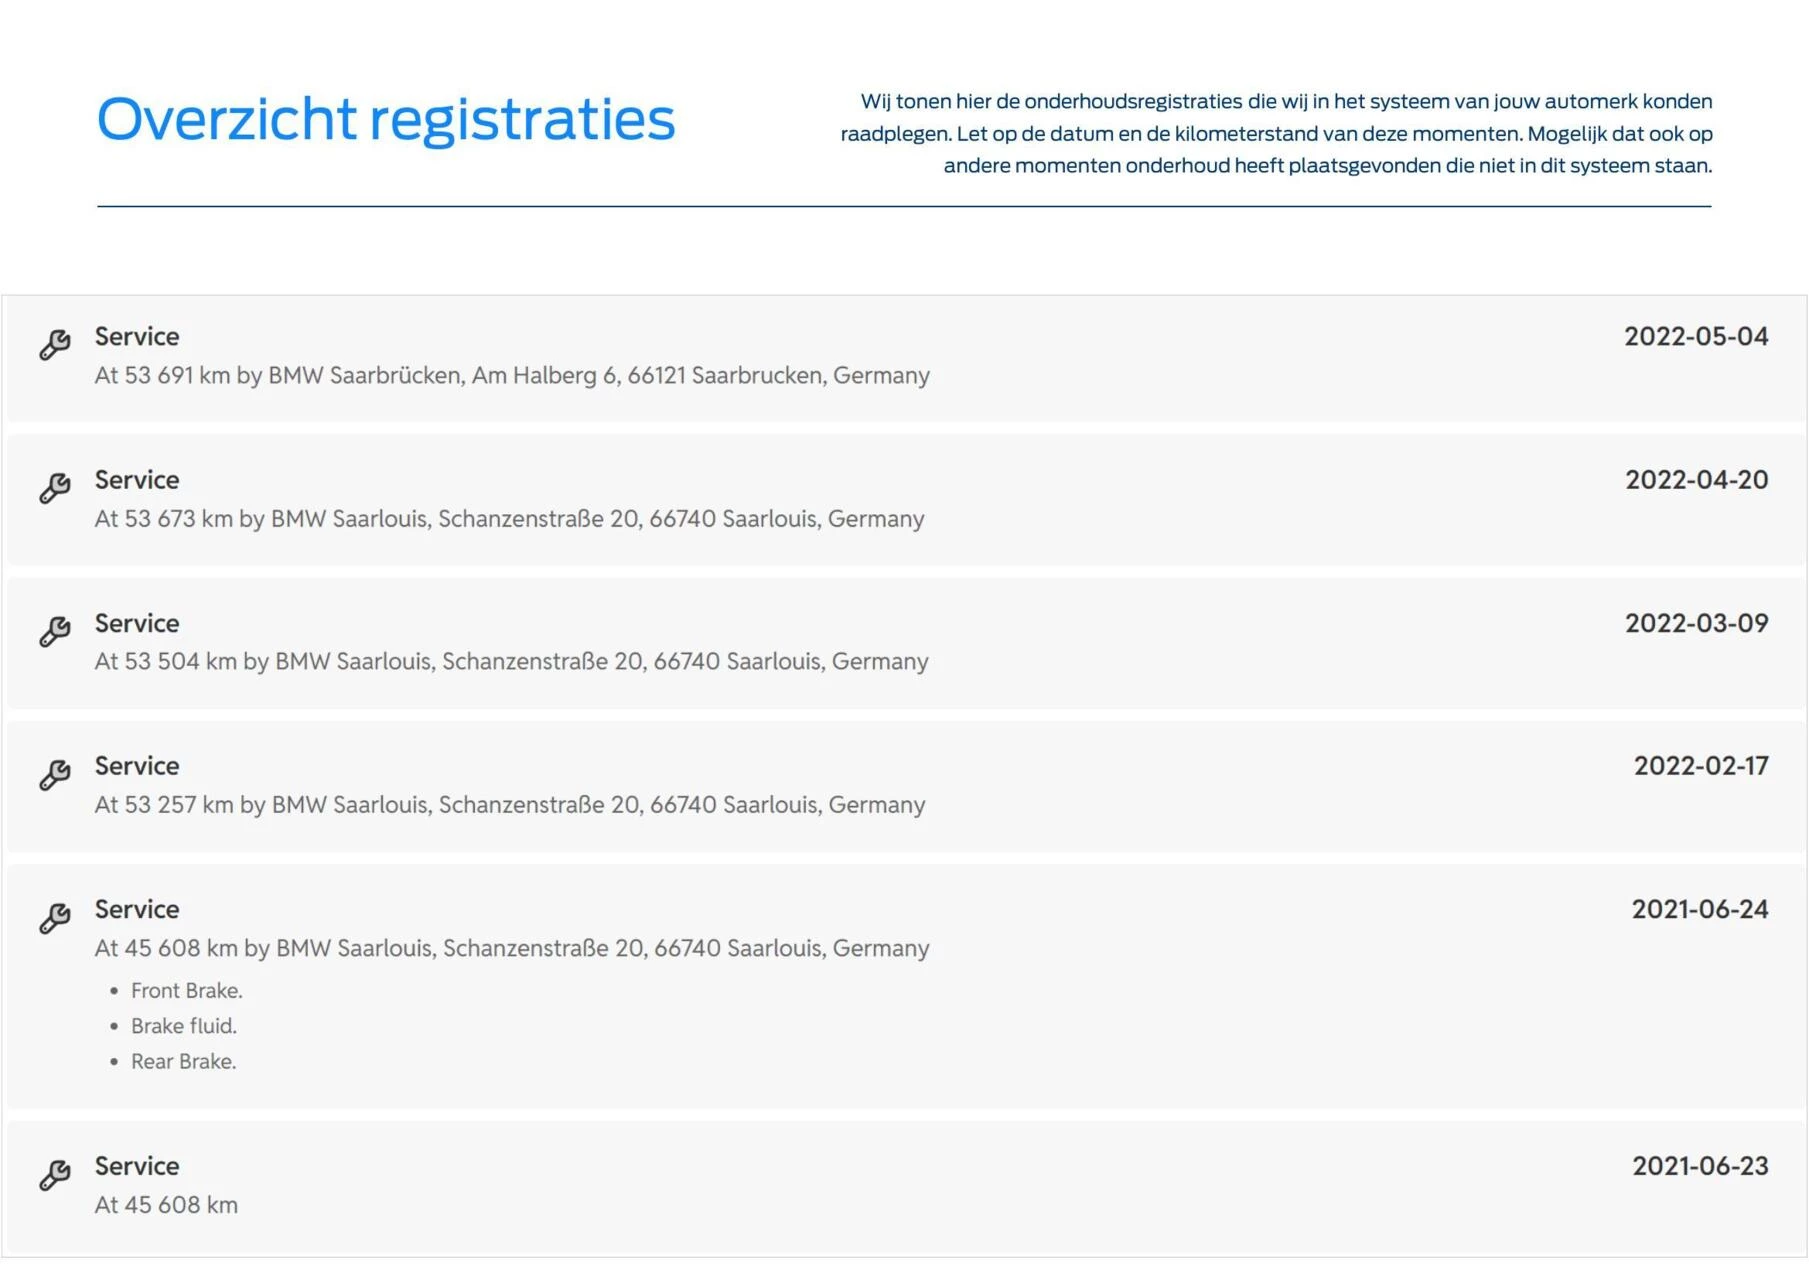Select the date 2022-04-20
Viewport: 1809px width, 1280px height.
tap(1696, 480)
